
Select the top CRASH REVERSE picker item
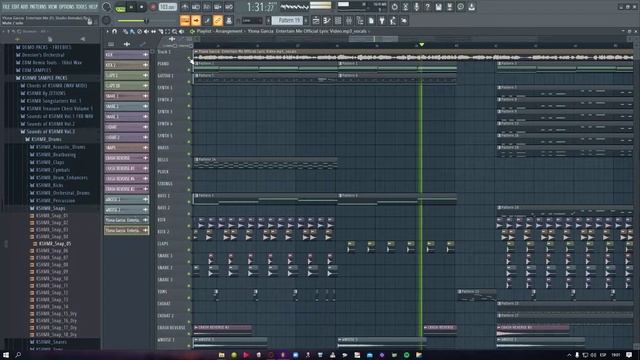pyautogui.click(x=127, y=158)
